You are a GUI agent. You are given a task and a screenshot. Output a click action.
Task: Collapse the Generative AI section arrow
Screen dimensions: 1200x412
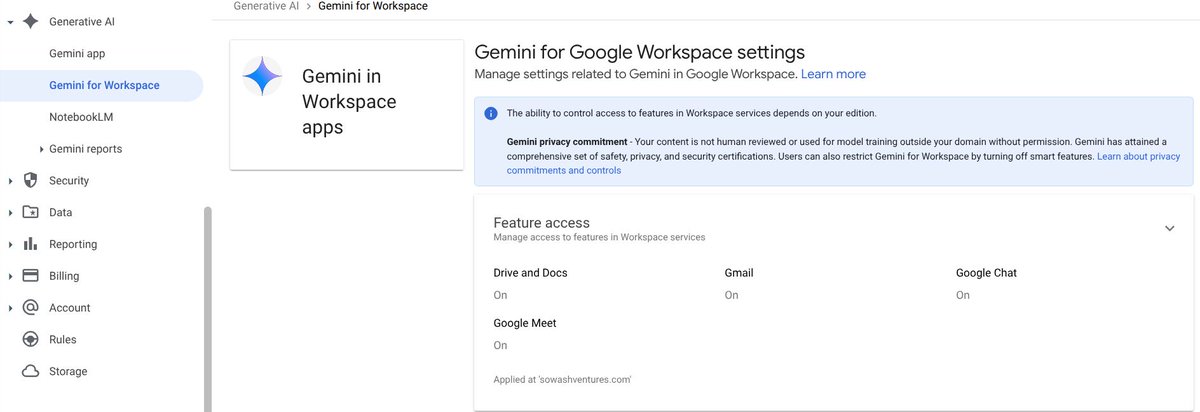tap(10, 21)
